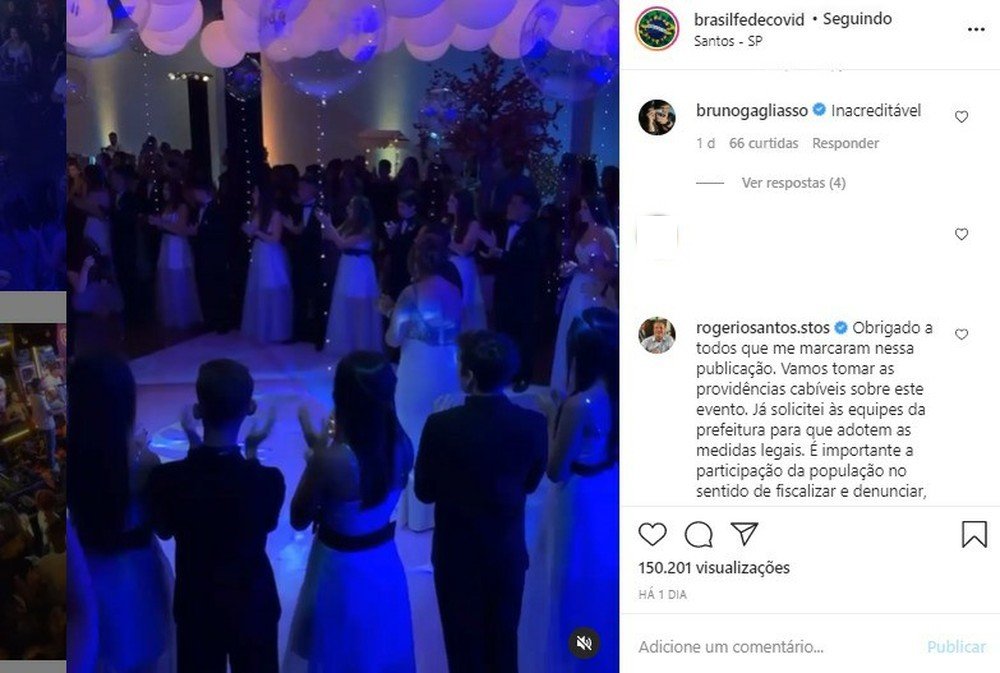Like the post with the heart icon
Screen dimensions: 1000x673
click(652, 534)
